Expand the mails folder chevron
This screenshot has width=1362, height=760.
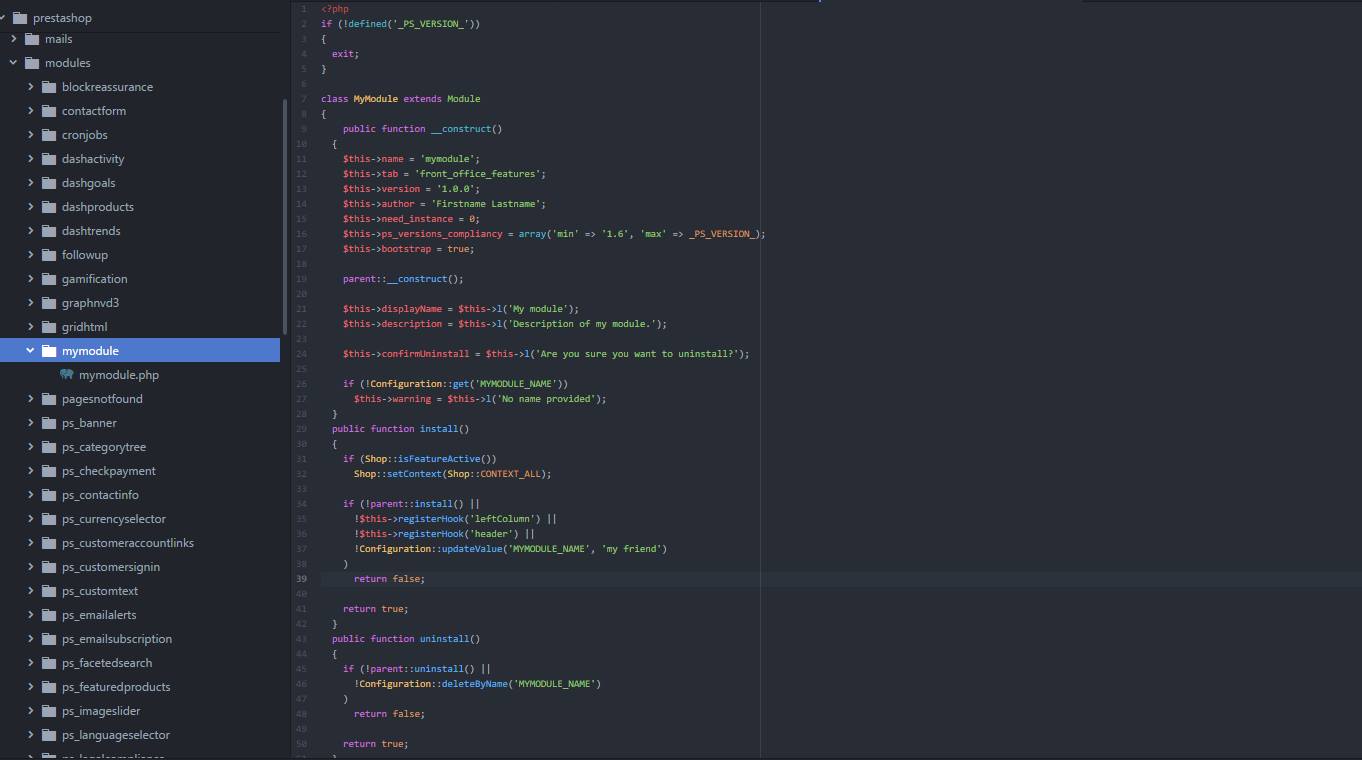click(14, 39)
